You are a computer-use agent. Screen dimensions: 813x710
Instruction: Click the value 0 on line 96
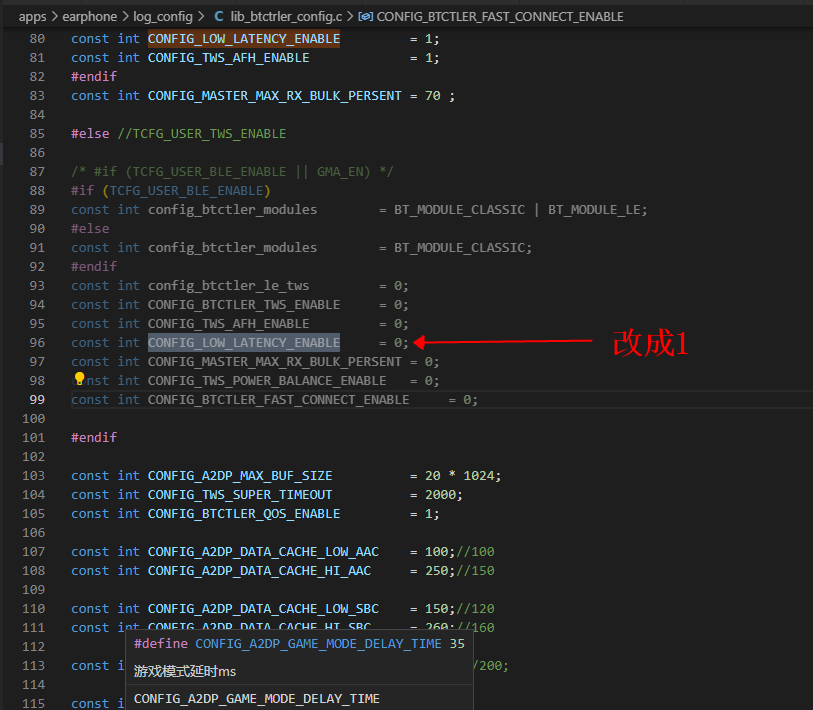pyautogui.click(x=398, y=343)
